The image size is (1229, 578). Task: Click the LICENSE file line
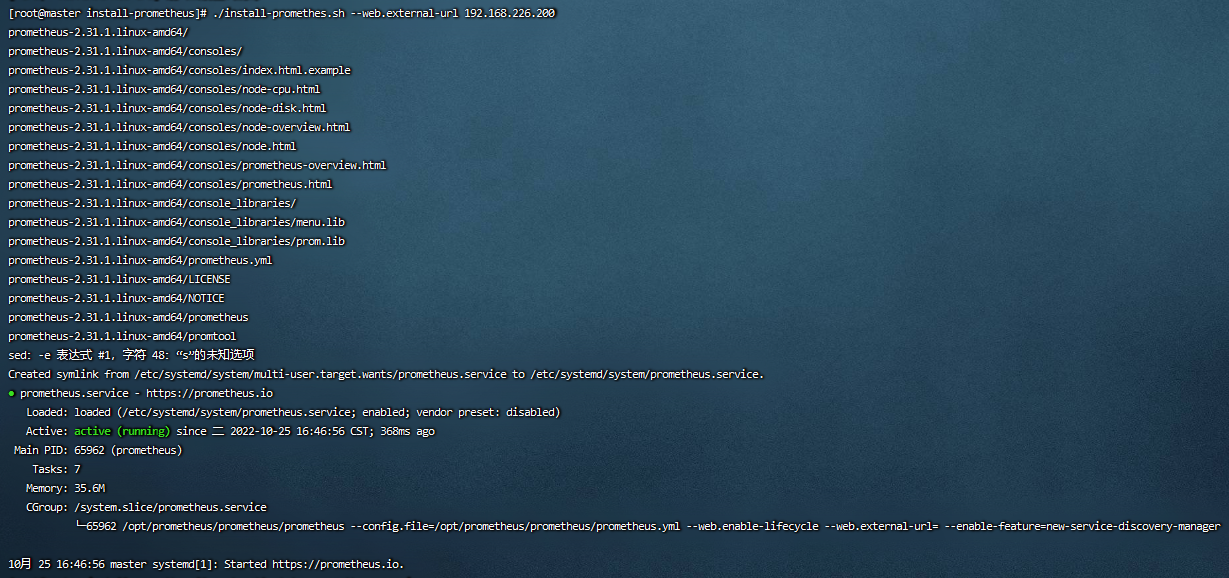point(119,279)
